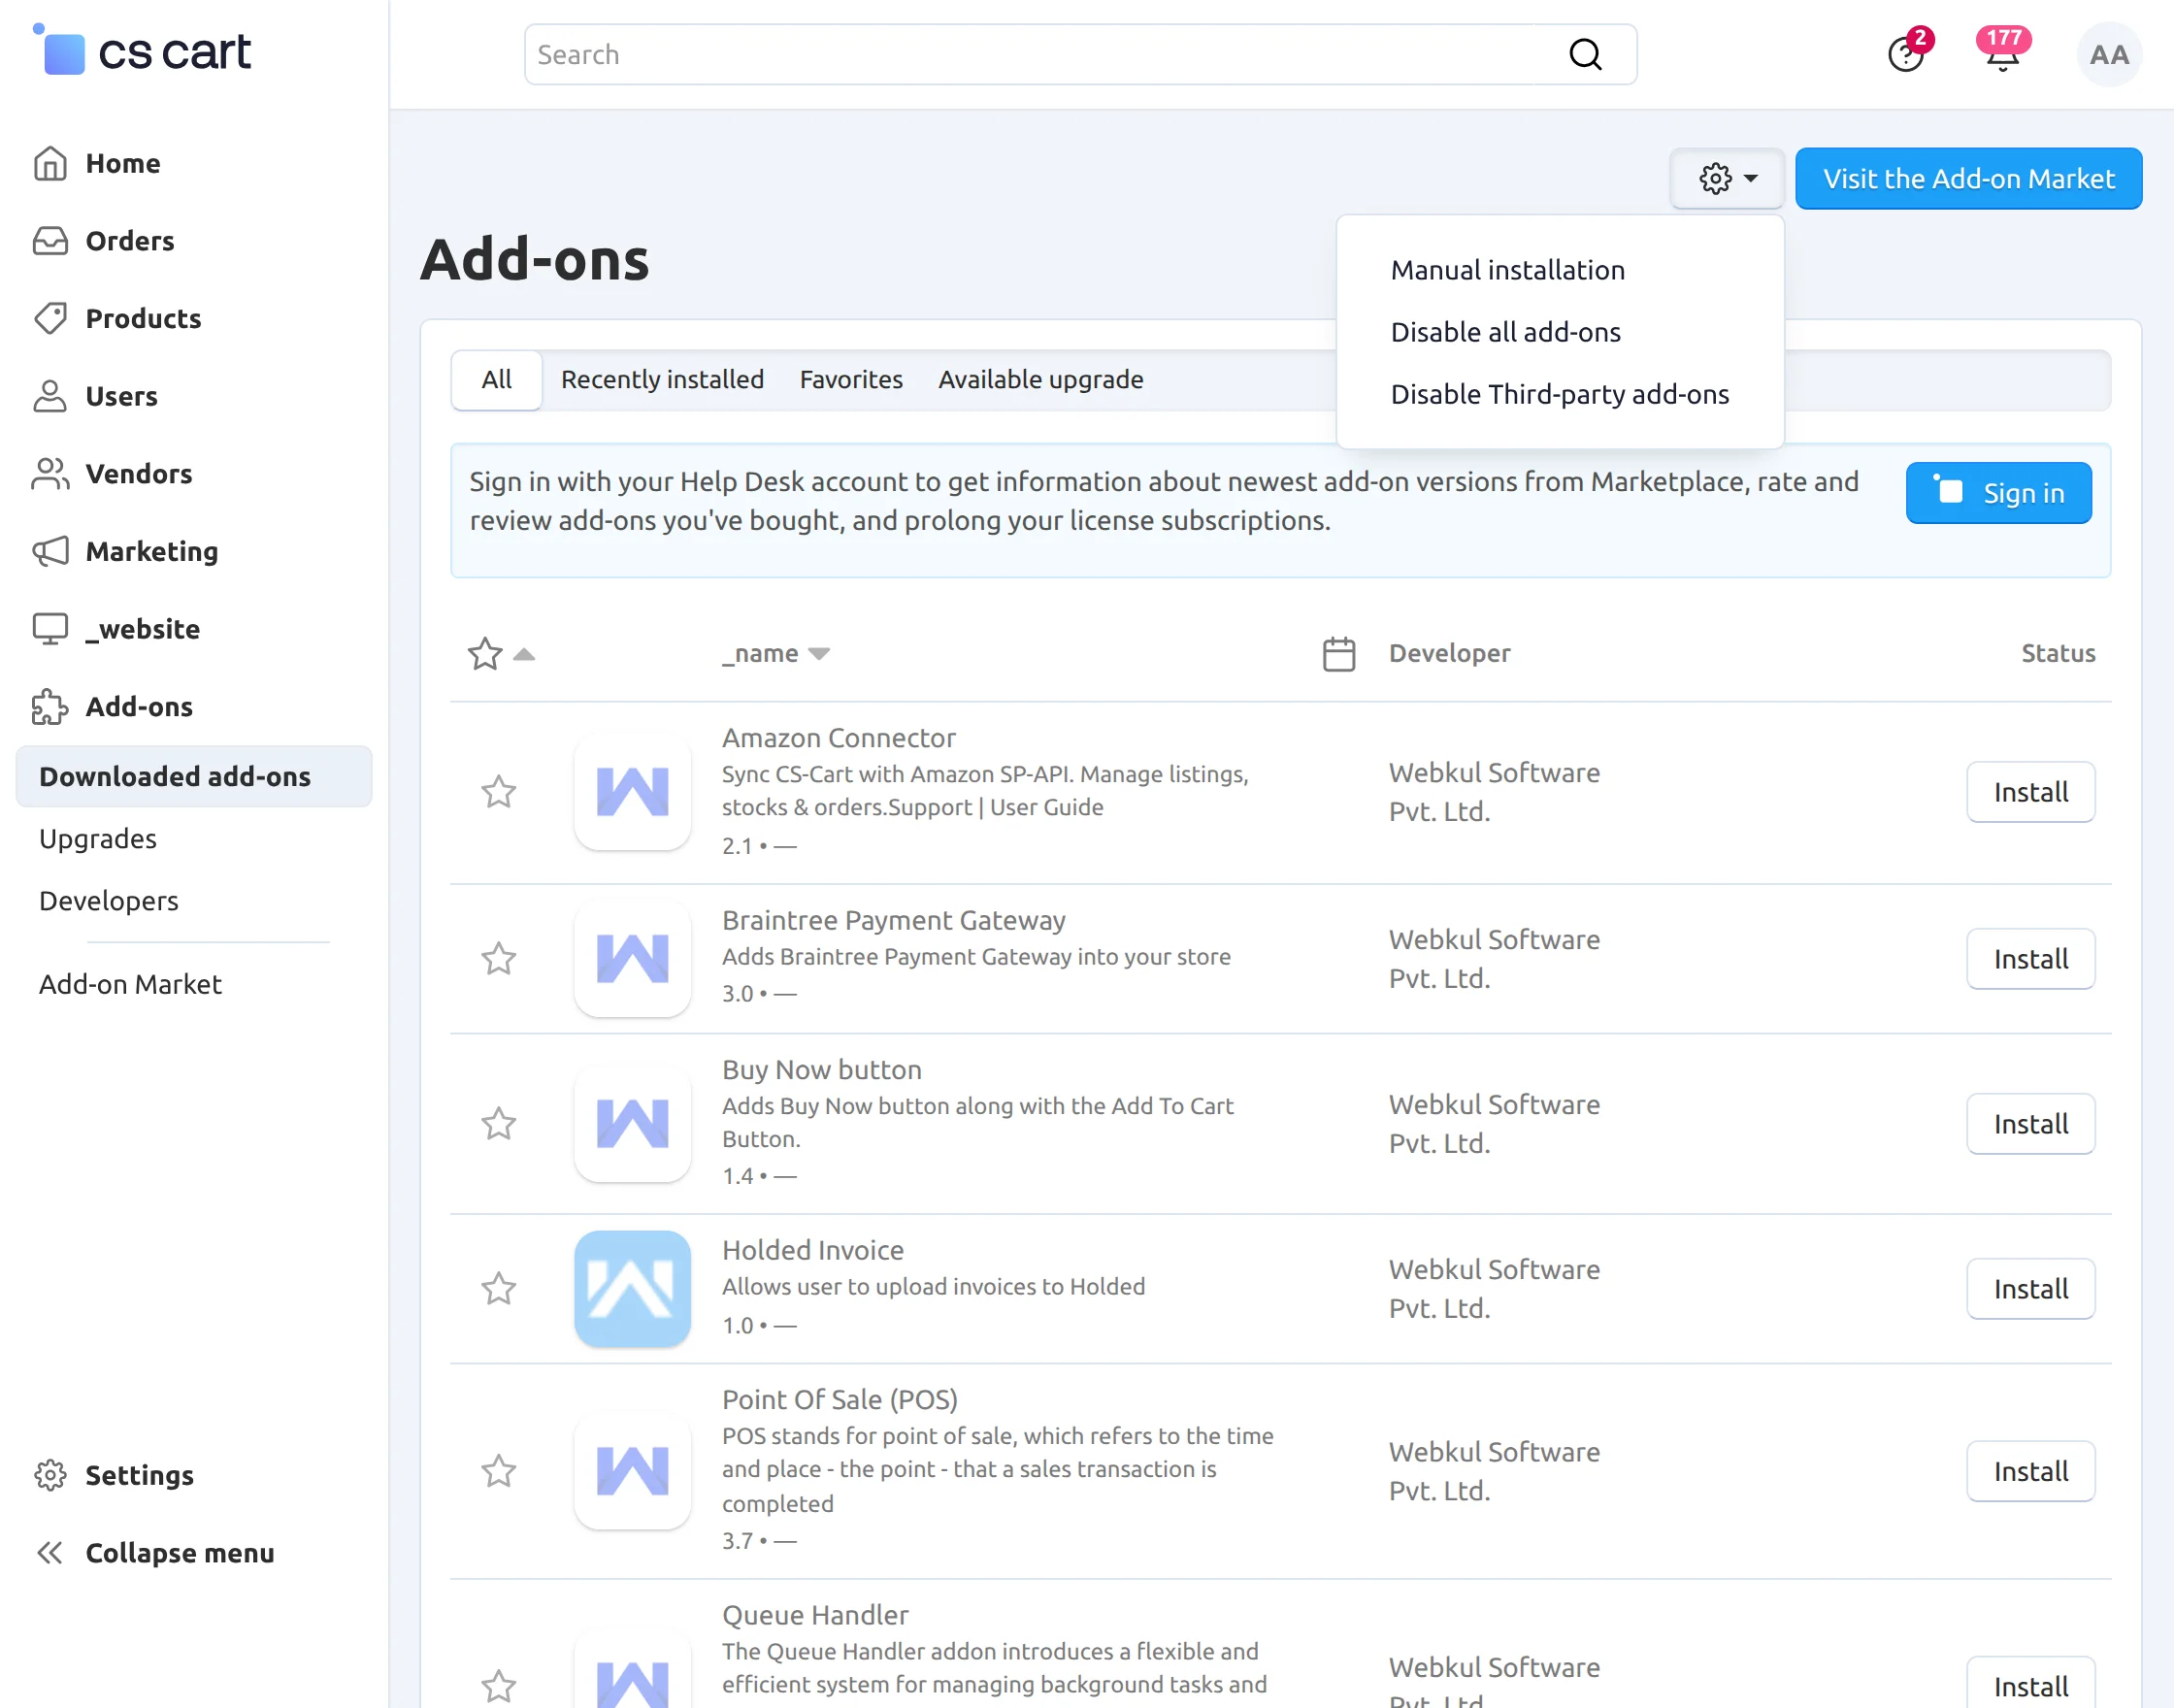
Task: Click the _website monitor icon
Action: [x=50, y=629]
